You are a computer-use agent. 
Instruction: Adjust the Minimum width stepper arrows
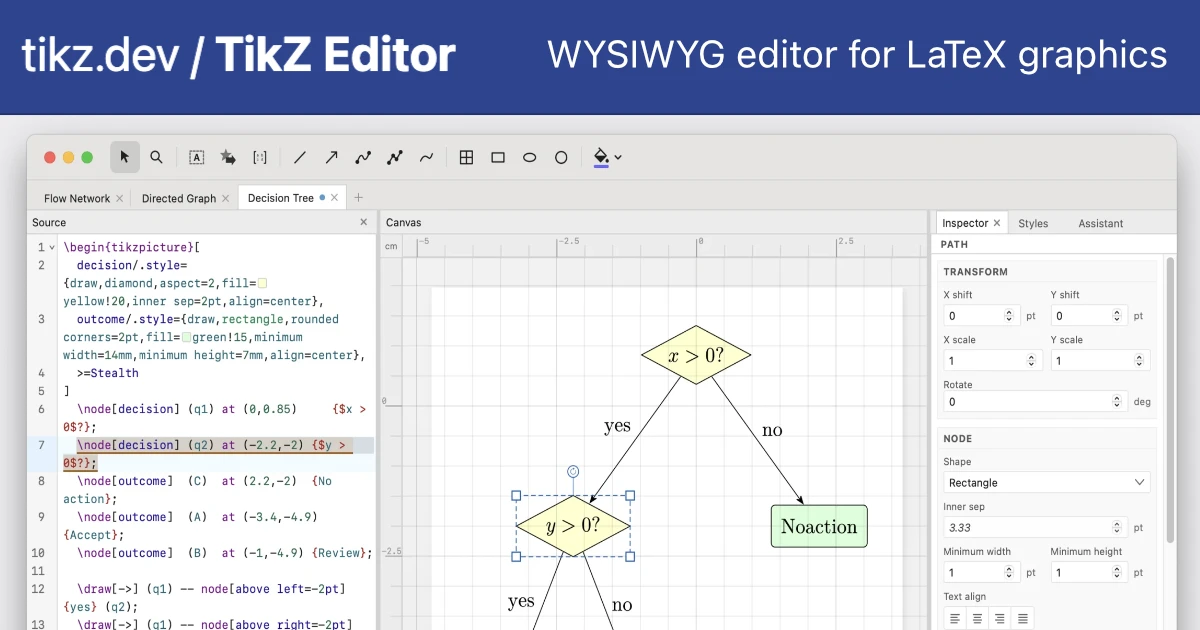[1010, 572]
